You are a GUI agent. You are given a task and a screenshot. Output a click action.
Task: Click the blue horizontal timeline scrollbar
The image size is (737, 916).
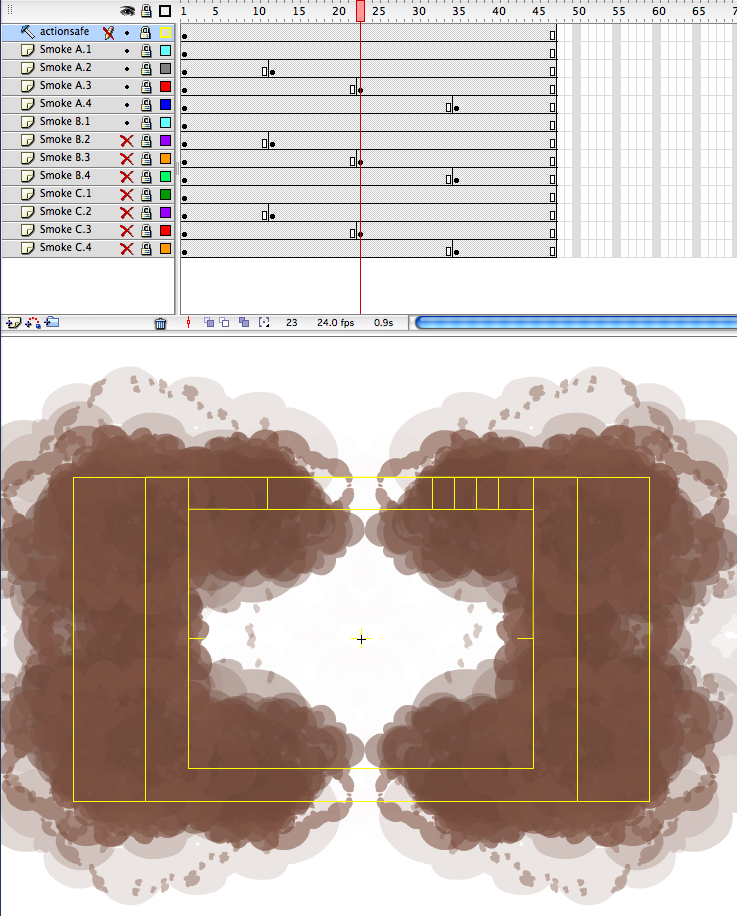[x=575, y=322]
